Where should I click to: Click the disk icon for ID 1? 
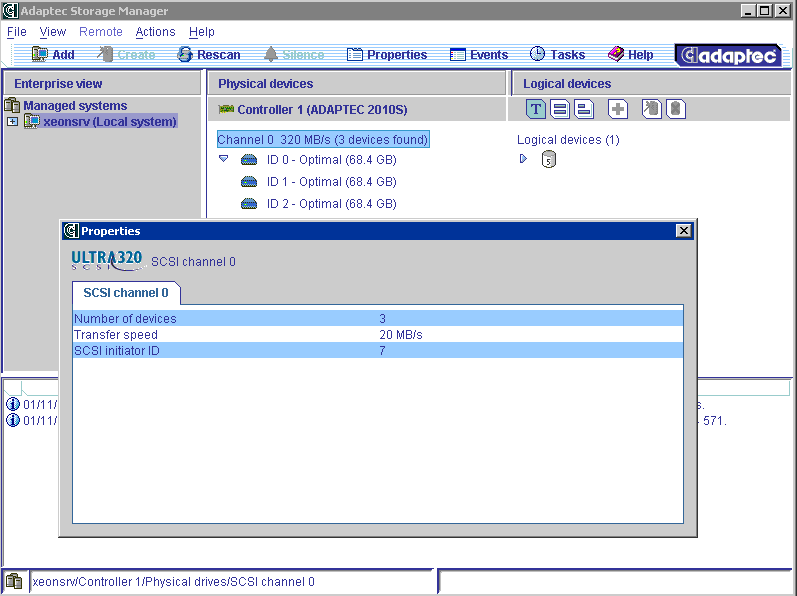tap(249, 182)
